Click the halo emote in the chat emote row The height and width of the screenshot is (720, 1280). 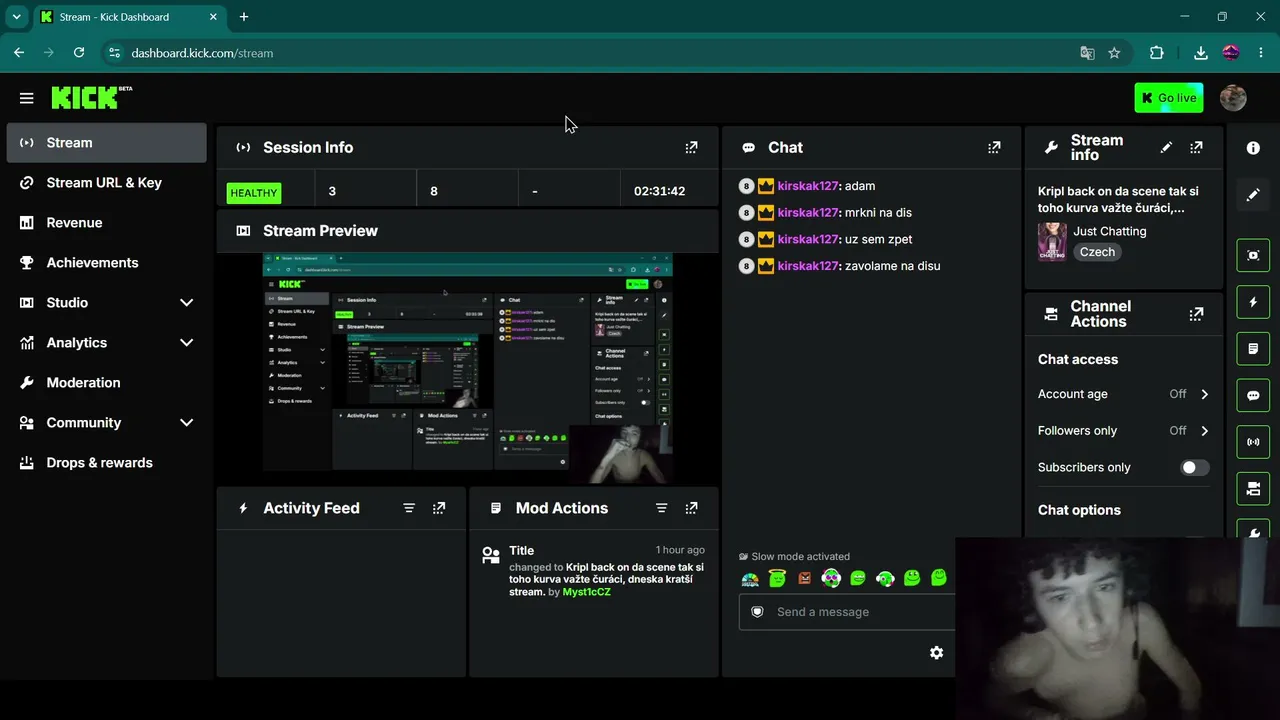pyautogui.click(x=777, y=578)
